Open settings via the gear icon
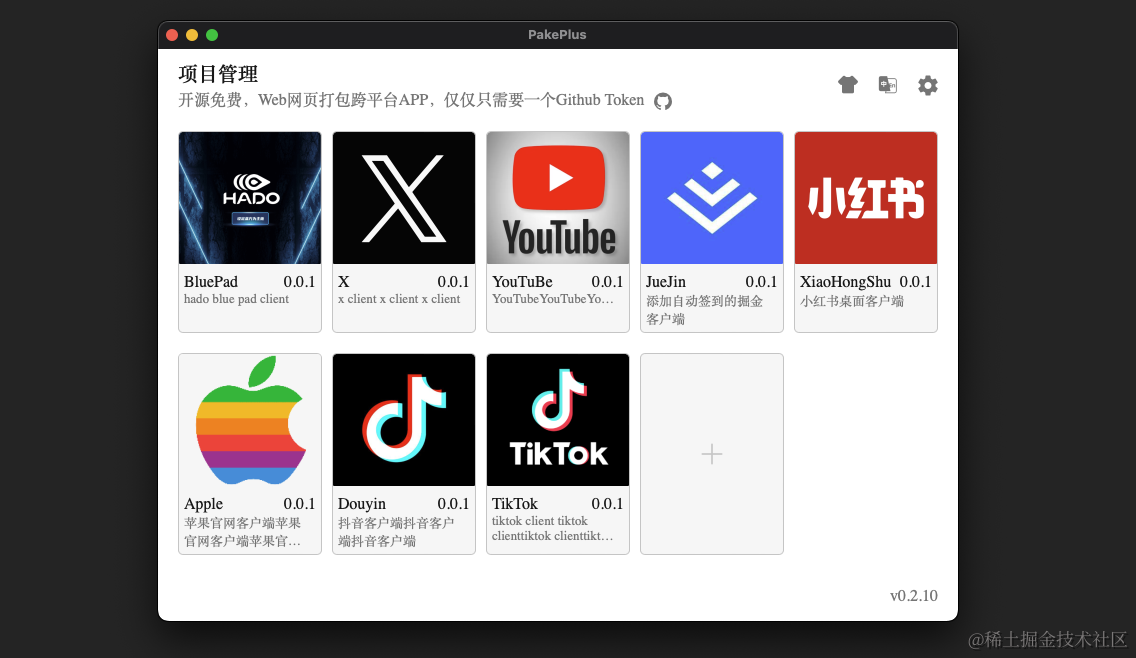1136x658 pixels. [x=927, y=86]
